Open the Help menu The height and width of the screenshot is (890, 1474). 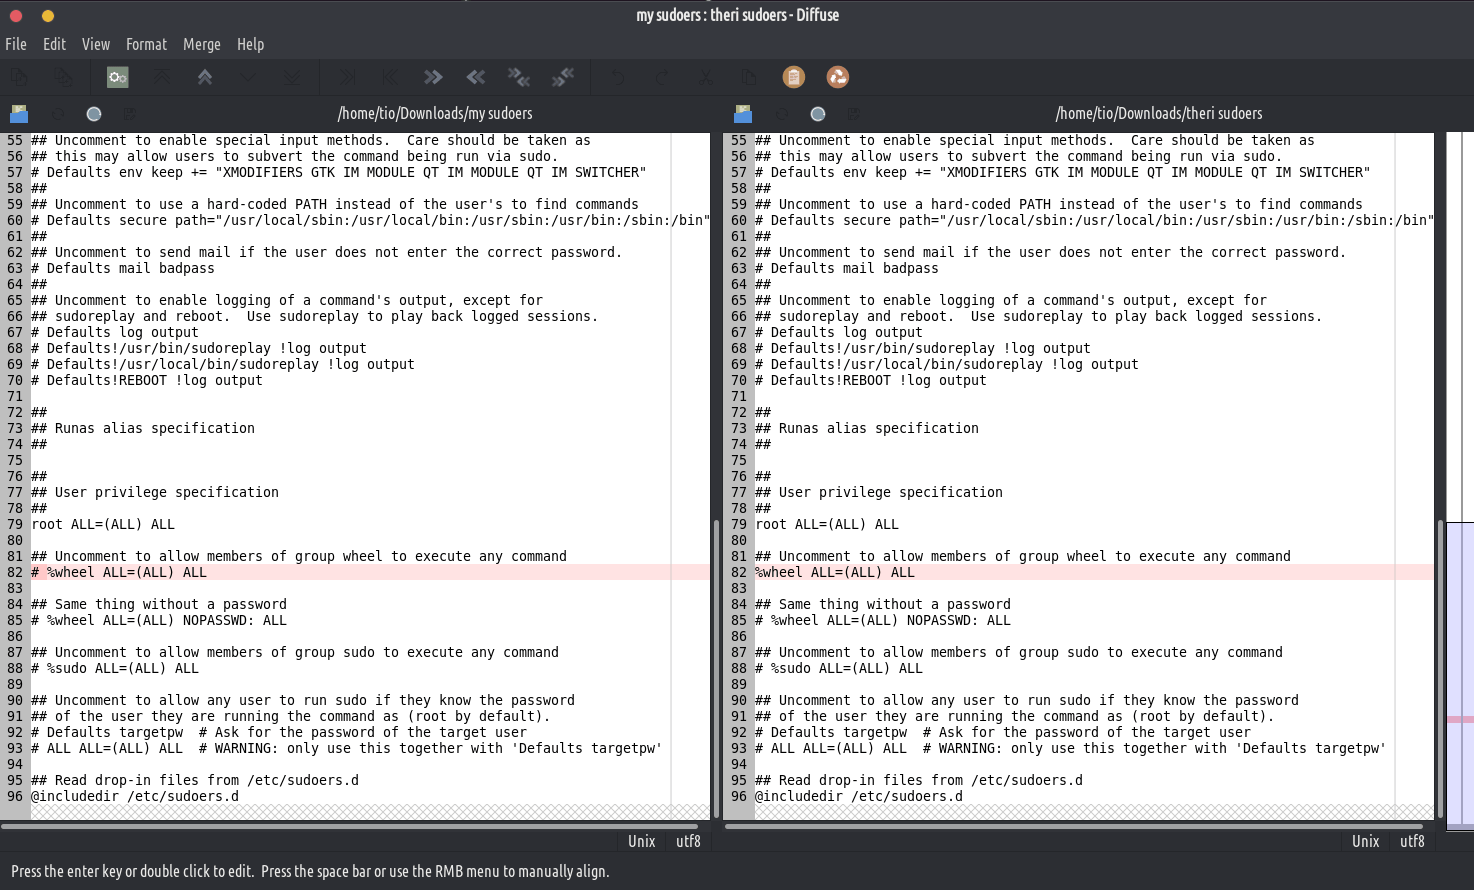click(x=250, y=44)
